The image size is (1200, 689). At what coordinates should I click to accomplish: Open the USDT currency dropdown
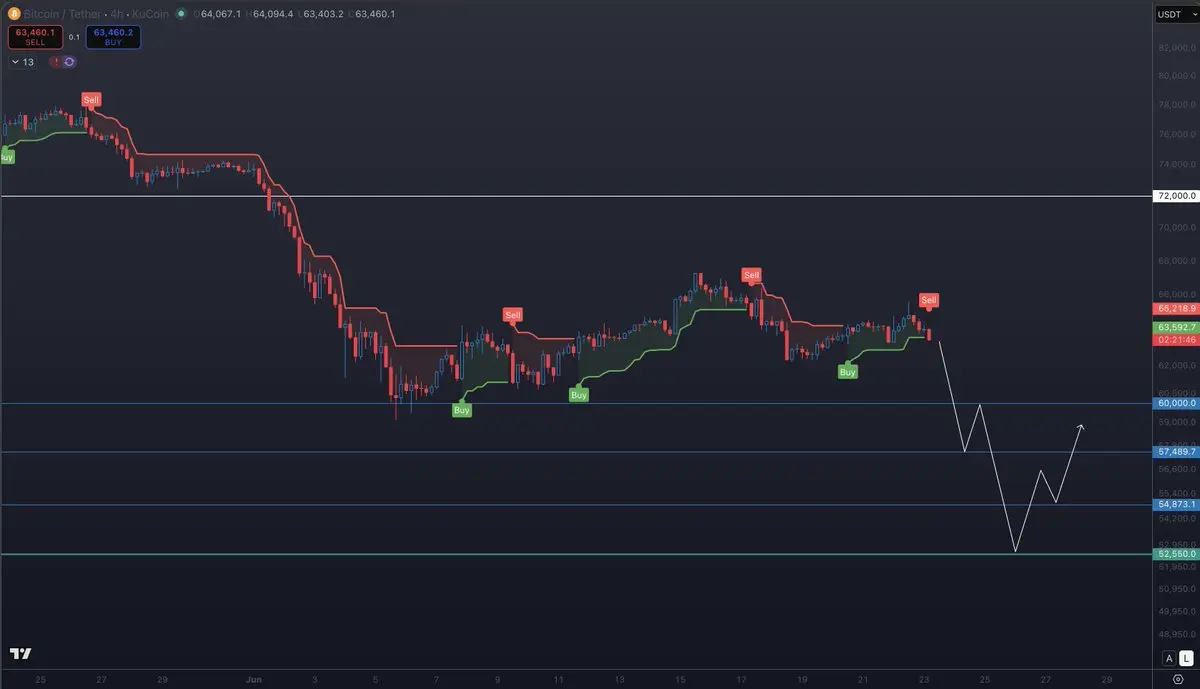(1175, 14)
